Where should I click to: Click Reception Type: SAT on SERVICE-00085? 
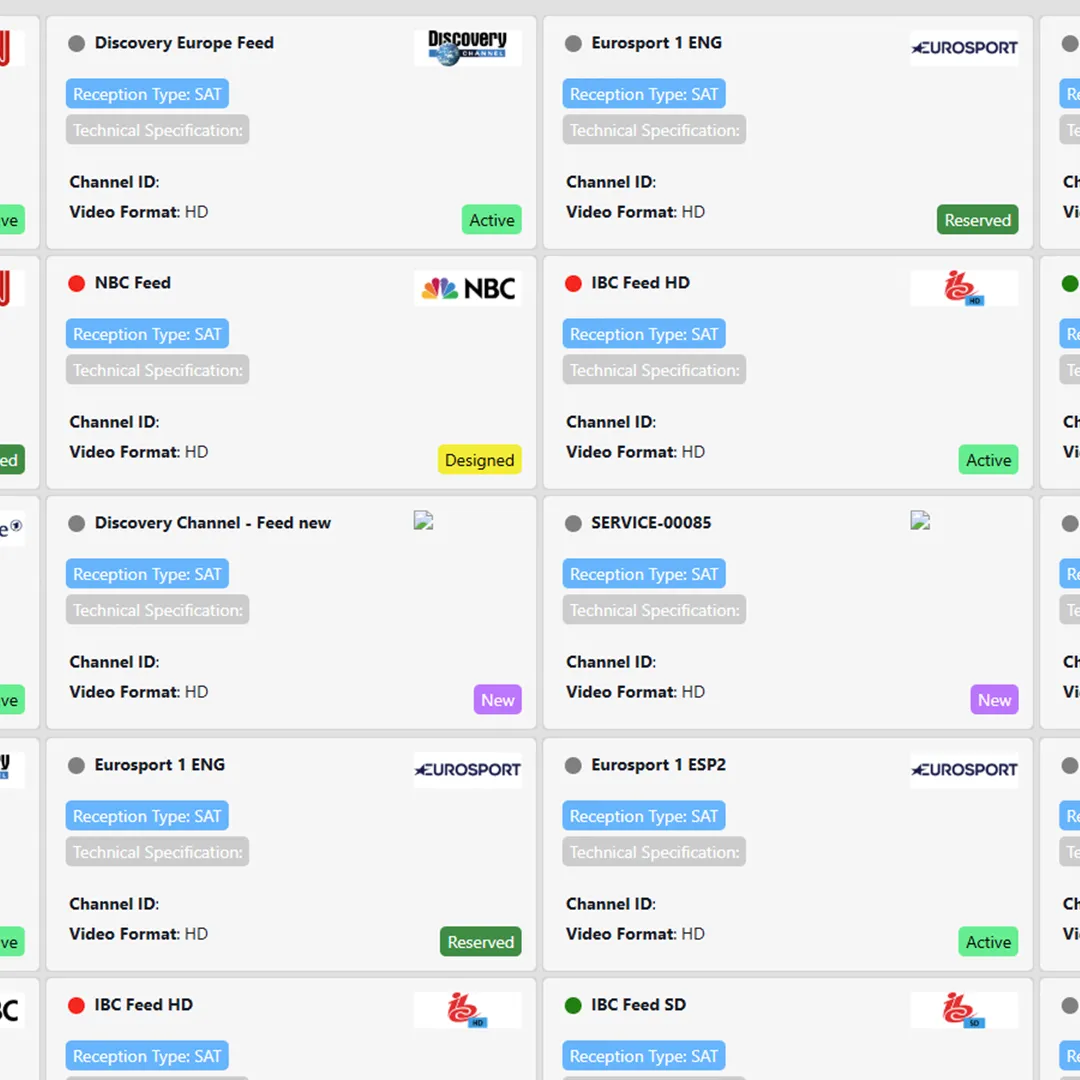coord(644,574)
